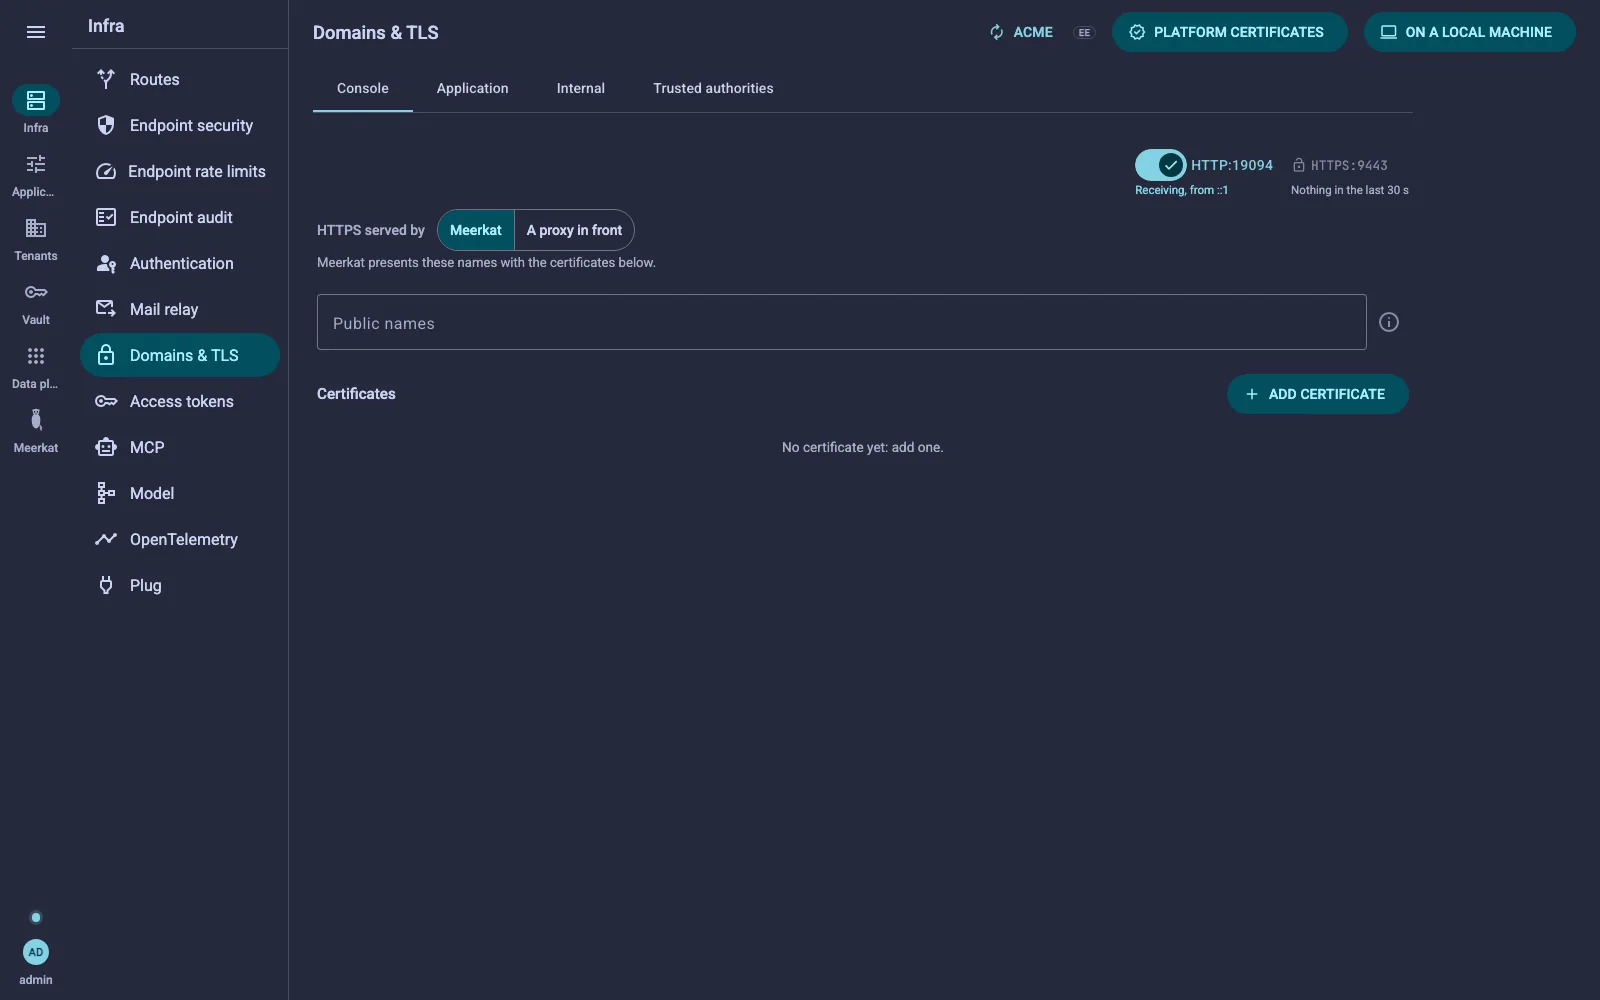Screen dimensions: 1600x1000
Task: Open Endpoint security in the sidebar
Action: [x=180, y=125]
